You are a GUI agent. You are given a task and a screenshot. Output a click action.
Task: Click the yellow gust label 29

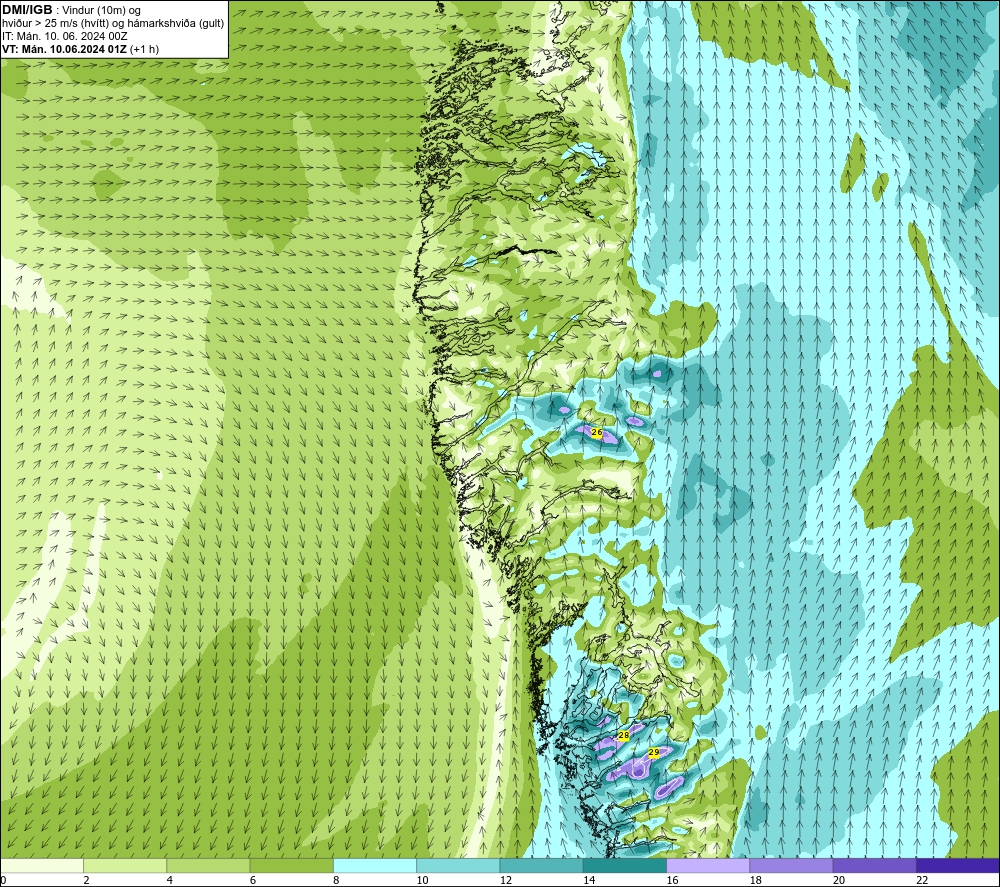point(654,752)
